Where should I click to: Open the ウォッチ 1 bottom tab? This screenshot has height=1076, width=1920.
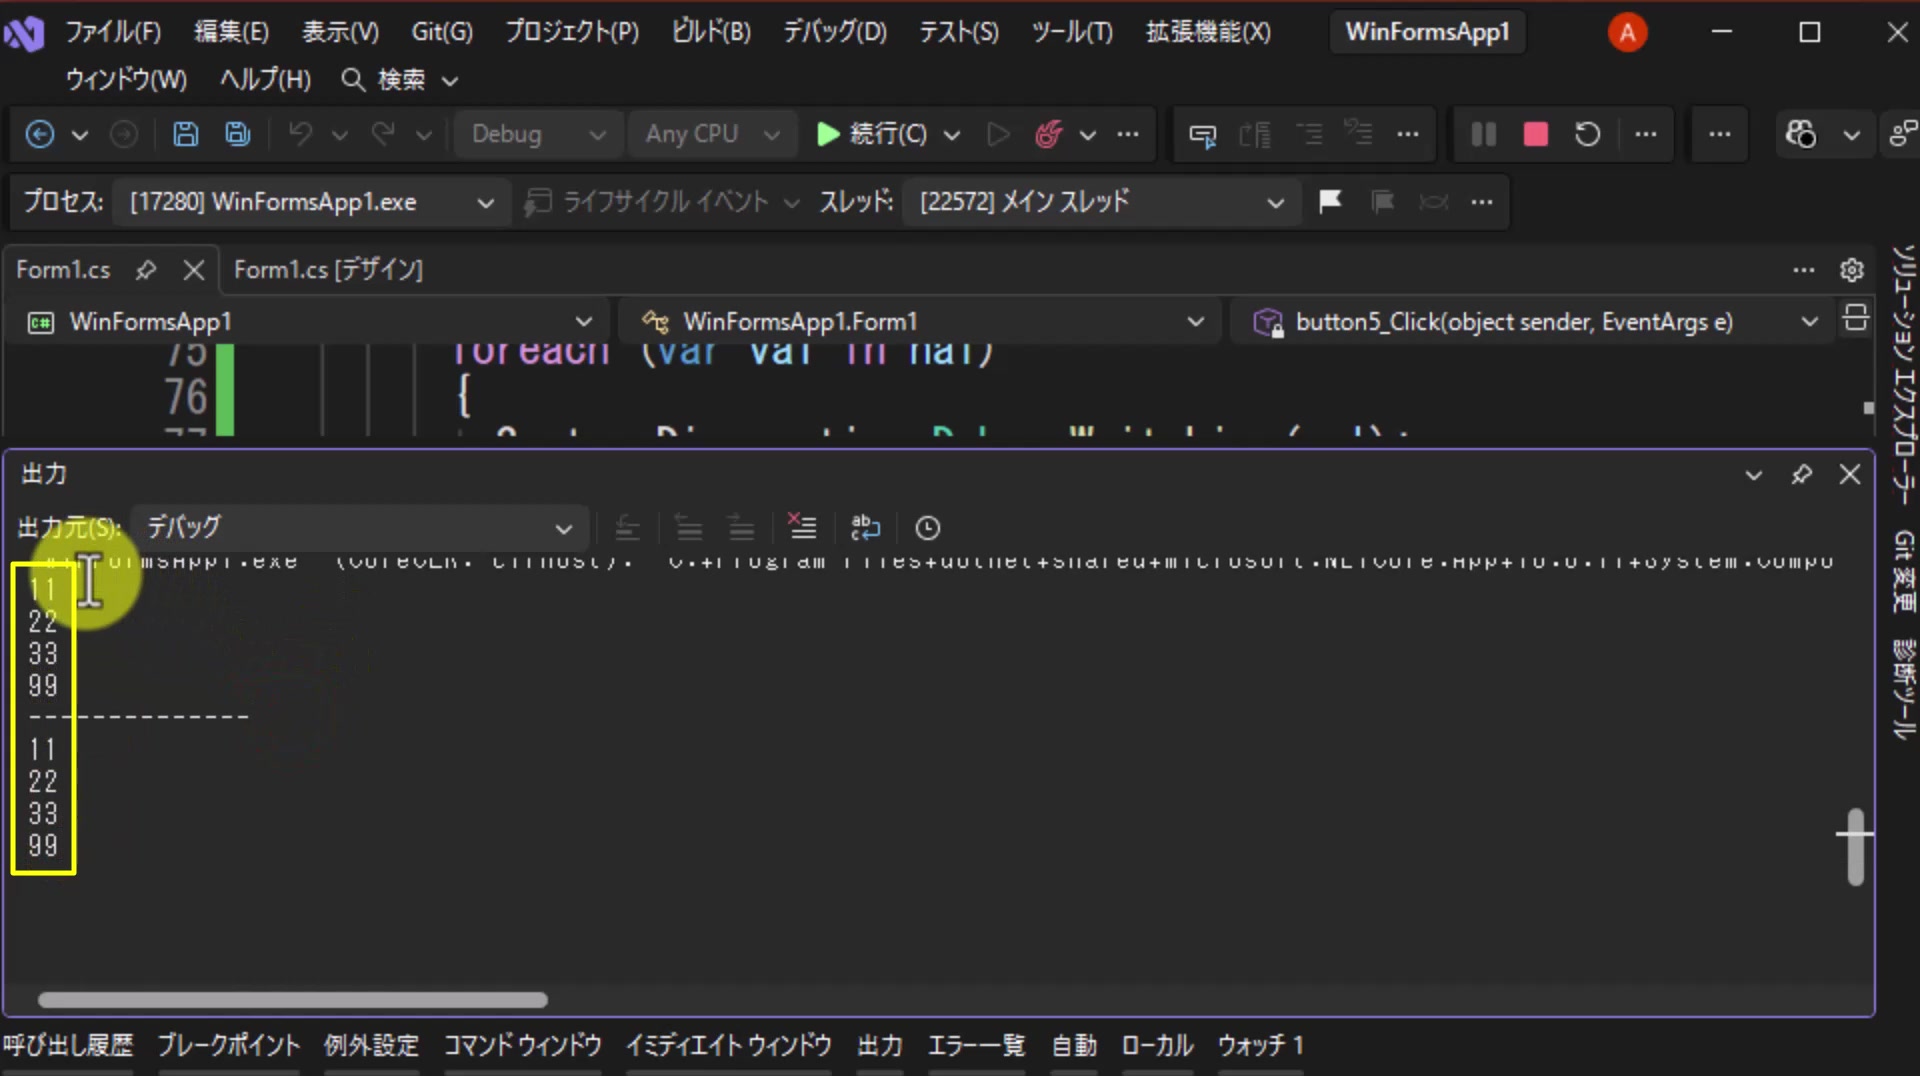pos(1260,1046)
